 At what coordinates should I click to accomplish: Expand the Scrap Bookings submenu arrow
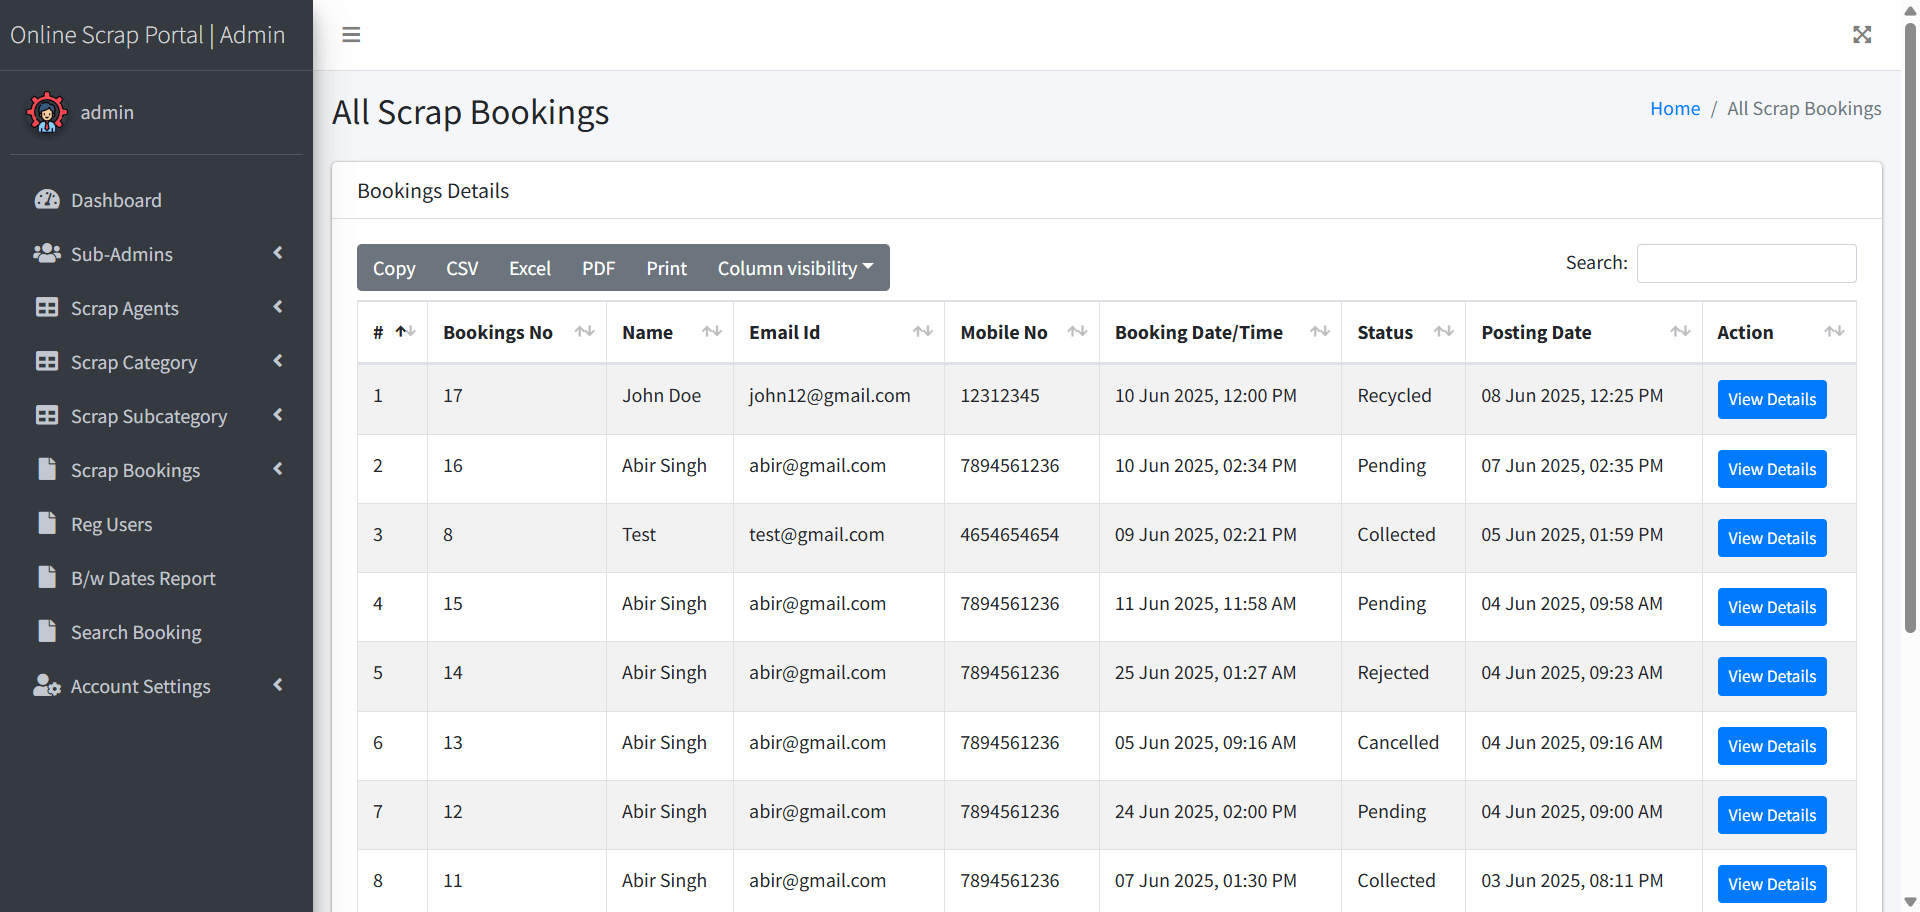click(278, 469)
